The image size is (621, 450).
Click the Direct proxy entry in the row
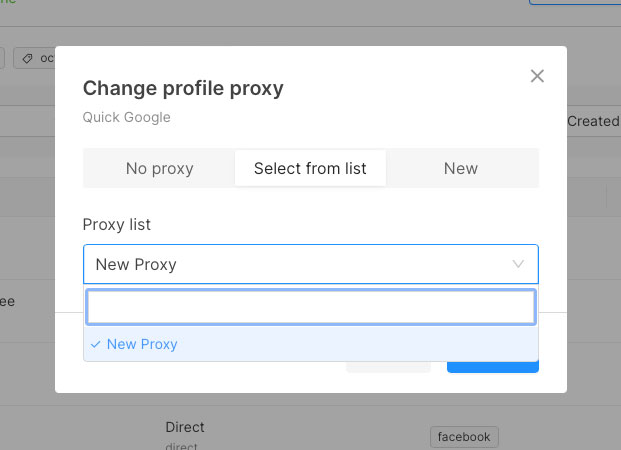tap(185, 428)
